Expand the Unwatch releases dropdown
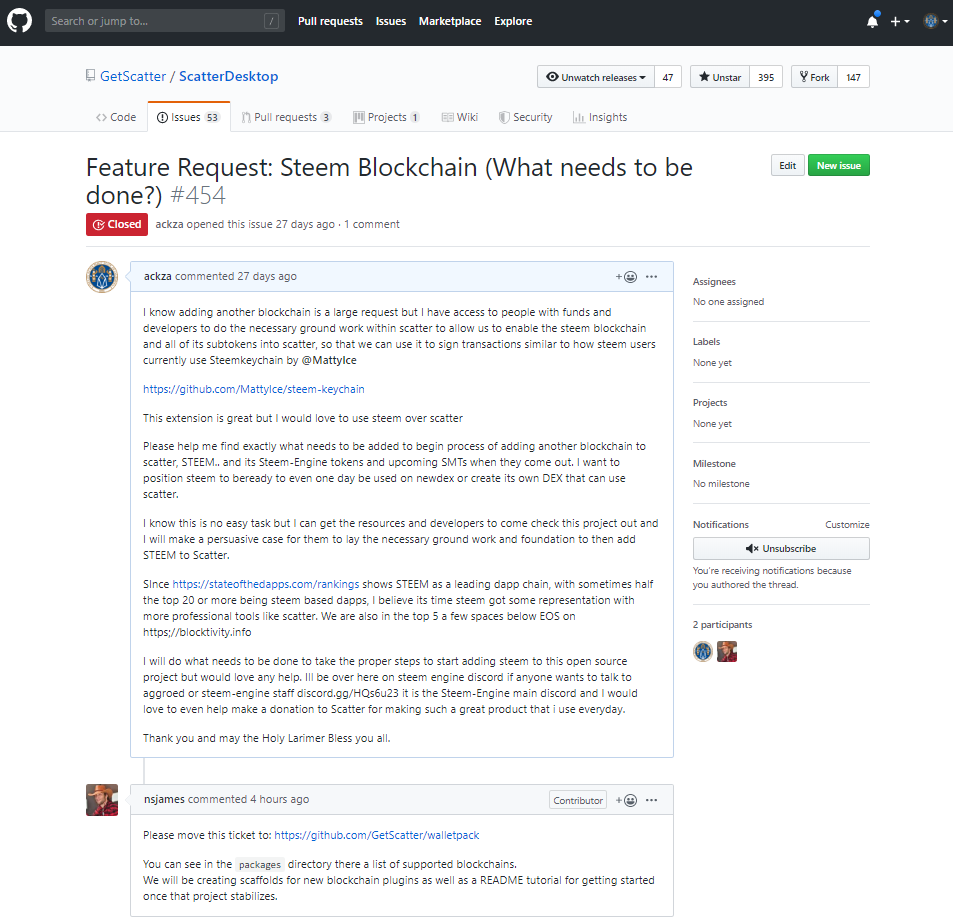The height and width of the screenshot is (917, 953). (596, 77)
